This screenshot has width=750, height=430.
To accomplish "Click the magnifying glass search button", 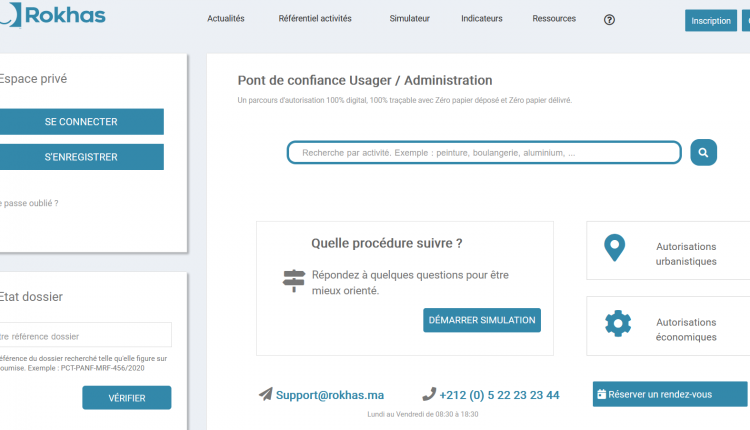I will tap(703, 152).
